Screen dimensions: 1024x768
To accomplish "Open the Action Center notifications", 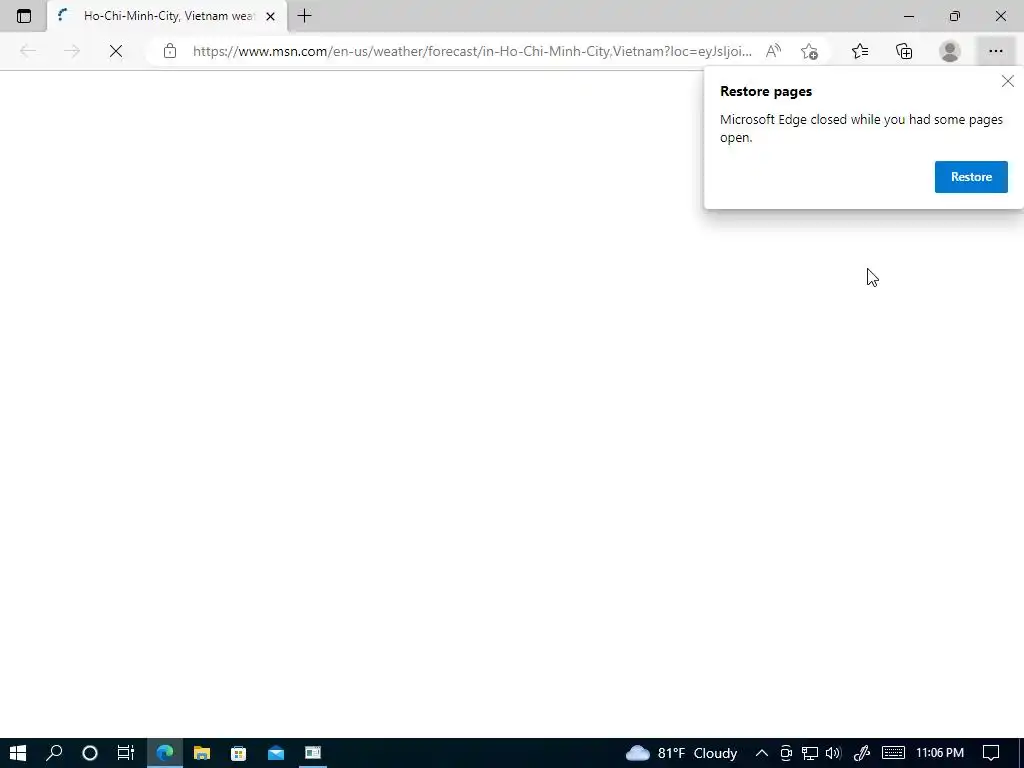I will [991, 753].
